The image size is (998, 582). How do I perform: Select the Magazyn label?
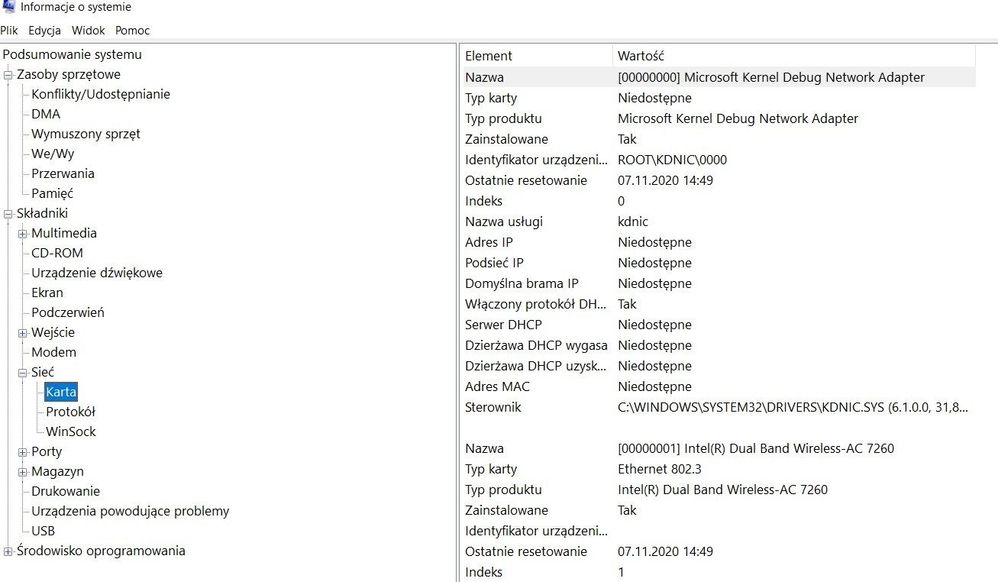click(57, 471)
